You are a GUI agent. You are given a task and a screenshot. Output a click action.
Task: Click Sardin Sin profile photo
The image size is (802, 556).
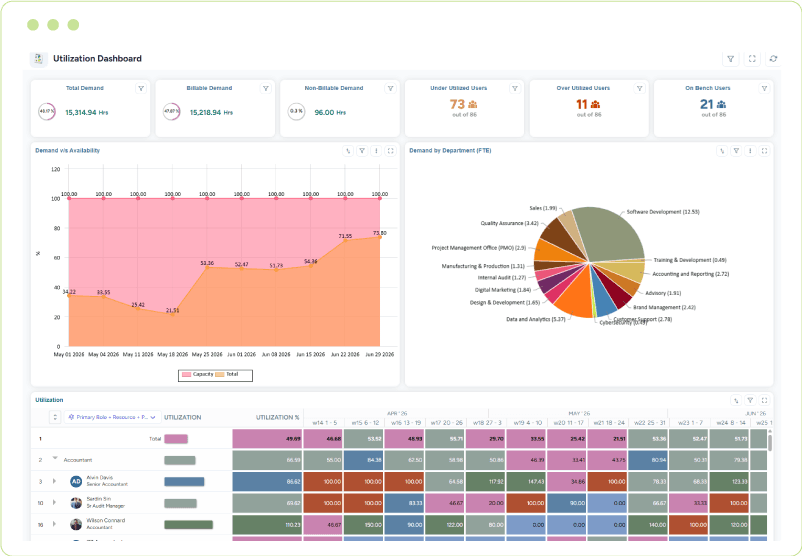click(x=76, y=503)
